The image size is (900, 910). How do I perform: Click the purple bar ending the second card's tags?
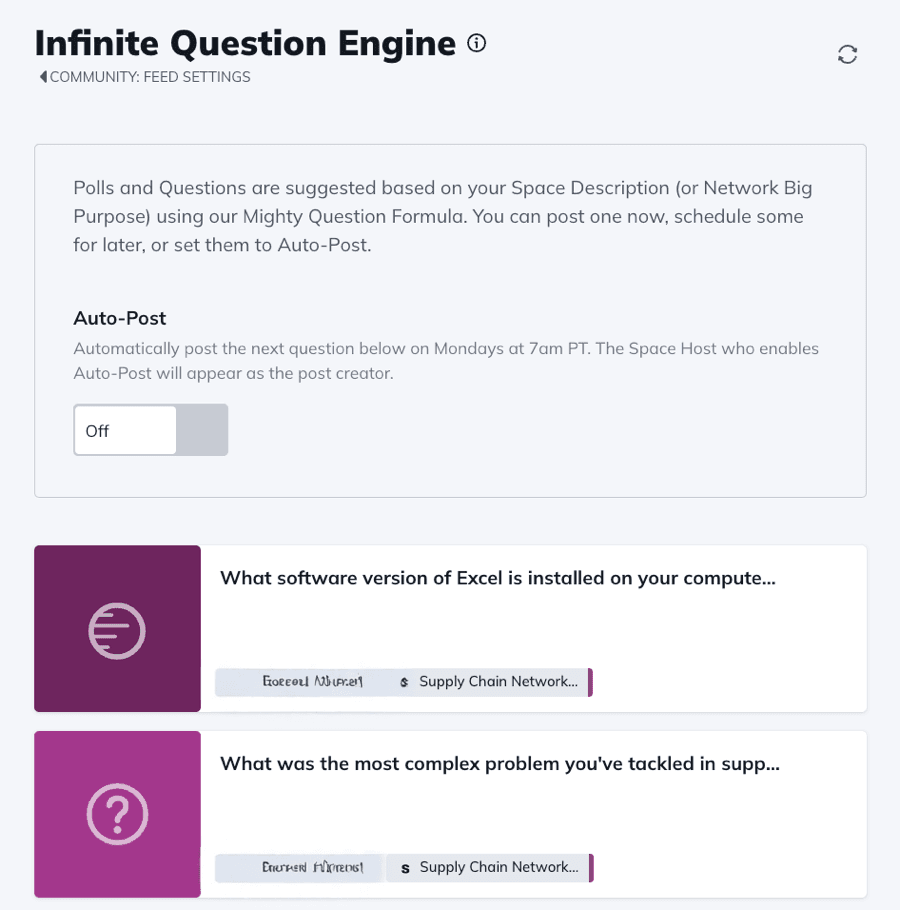(591, 868)
